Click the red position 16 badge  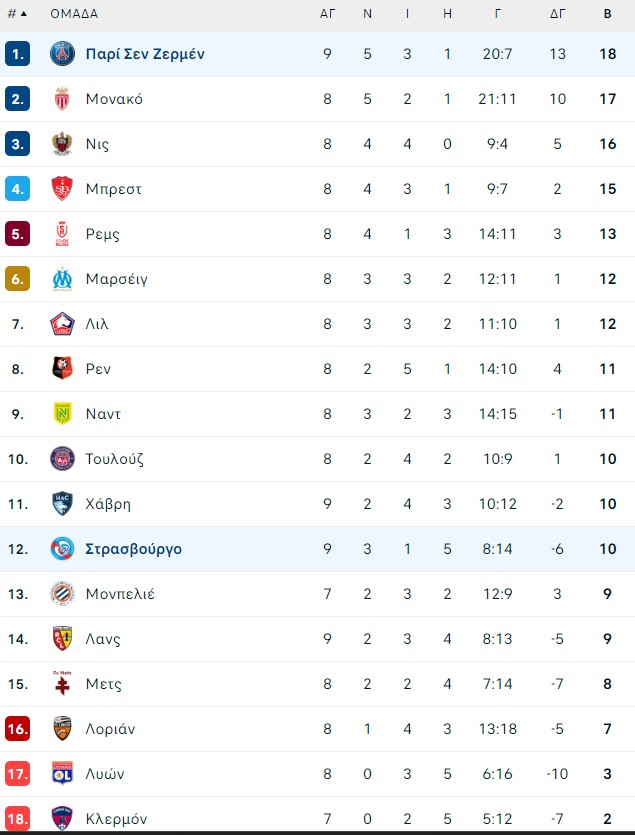point(18,728)
